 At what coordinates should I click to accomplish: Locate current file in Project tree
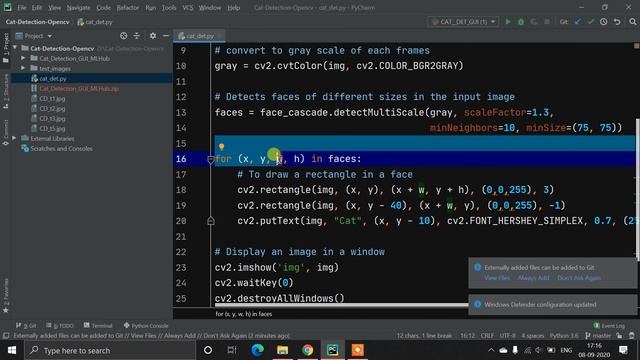pos(123,36)
